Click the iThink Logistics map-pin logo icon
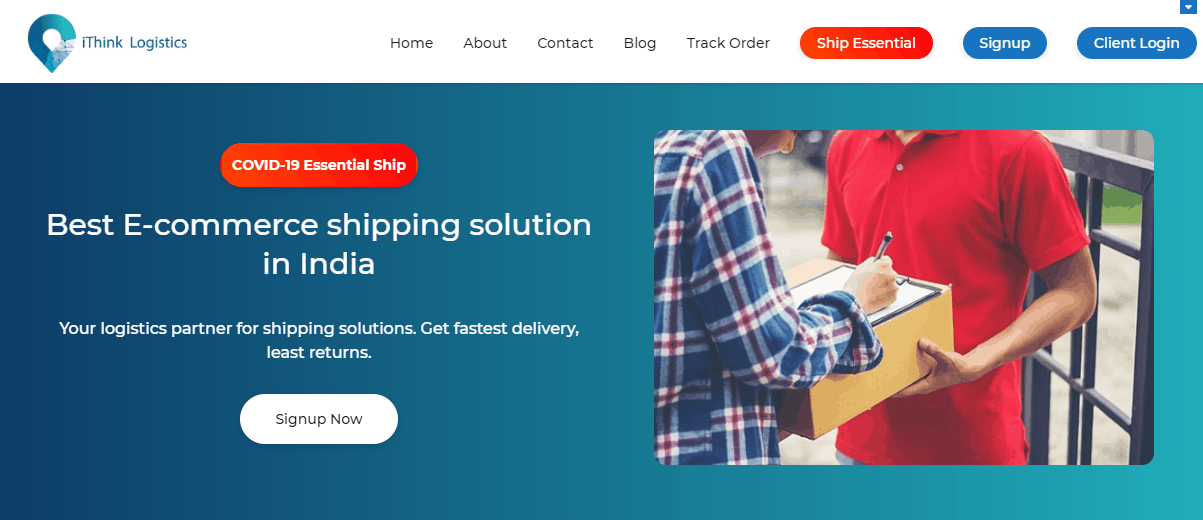This screenshot has height=520, width=1203. 52,43
